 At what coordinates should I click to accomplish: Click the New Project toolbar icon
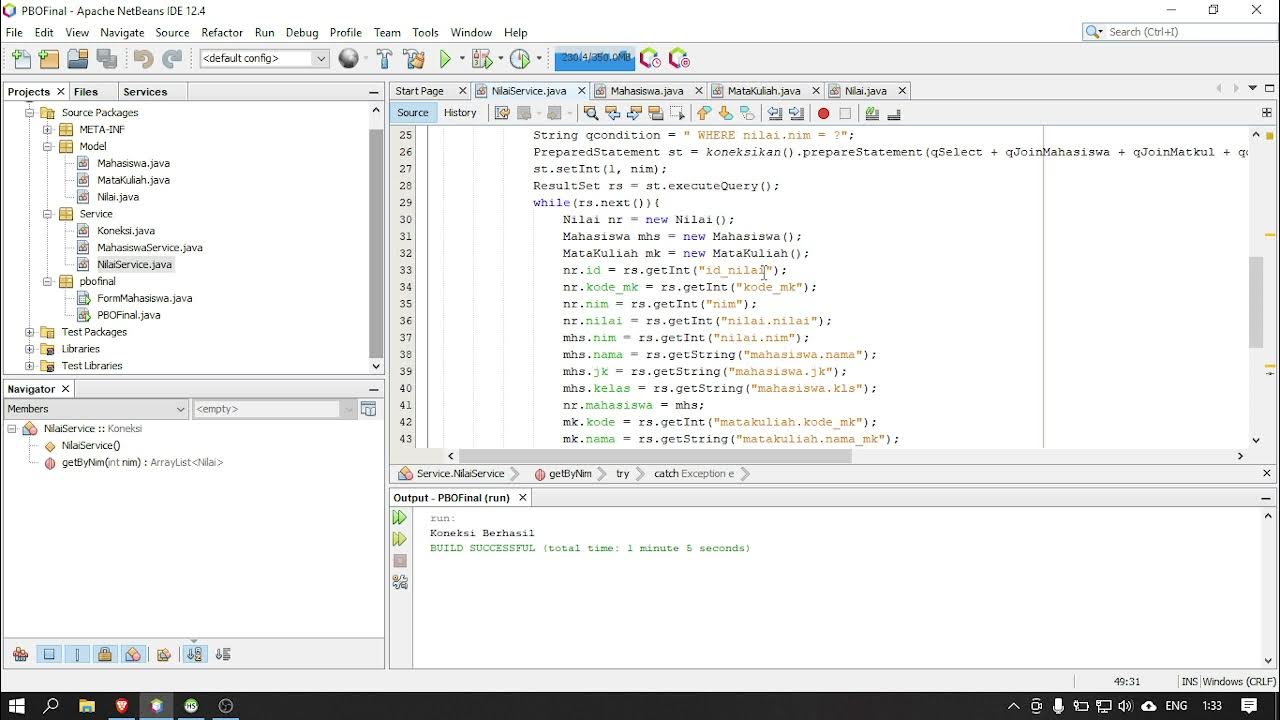49,59
